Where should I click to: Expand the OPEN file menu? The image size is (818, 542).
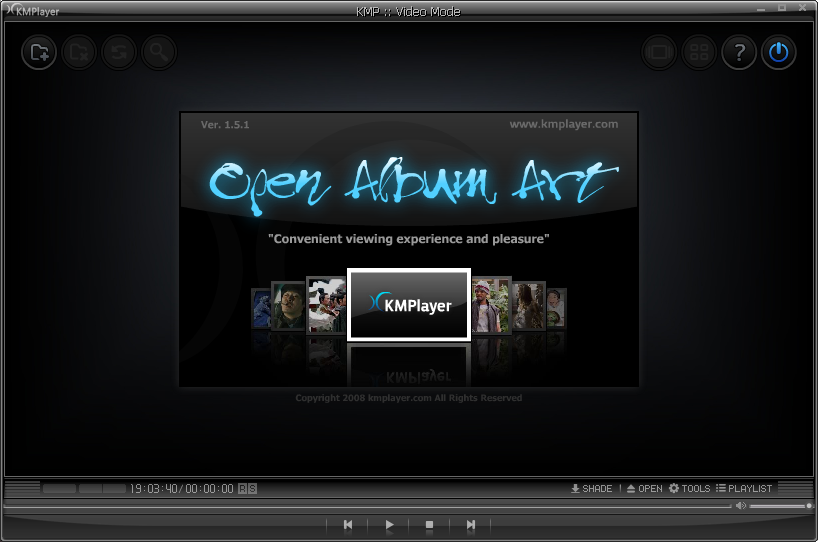644,488
